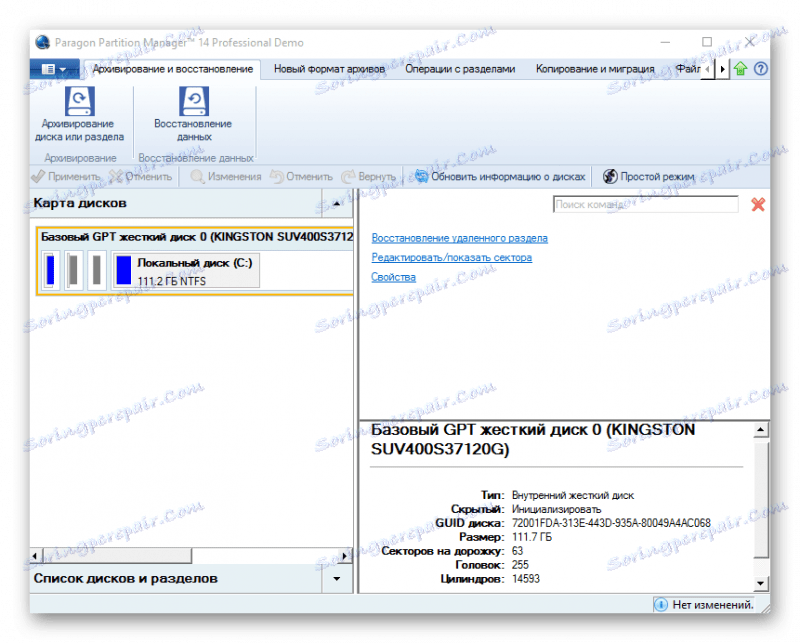This screenshot has height=643, width=800.
Task: Clear the command search with red X
Action: click(758, 205)
